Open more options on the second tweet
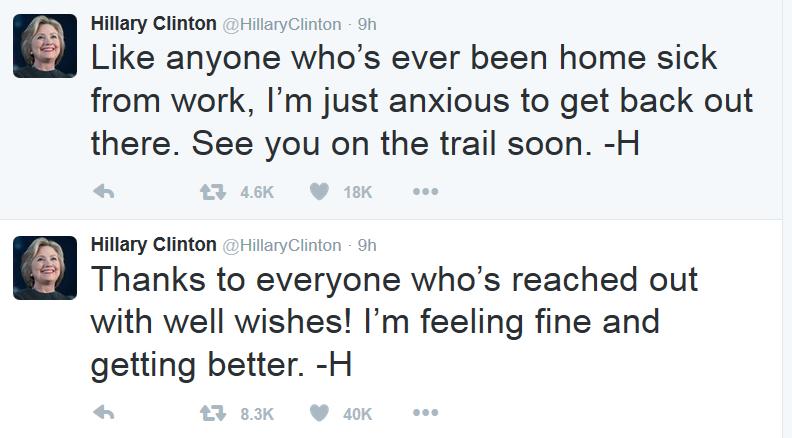The height and width of the screenshot is (438, 792). [x=425, y=413]
